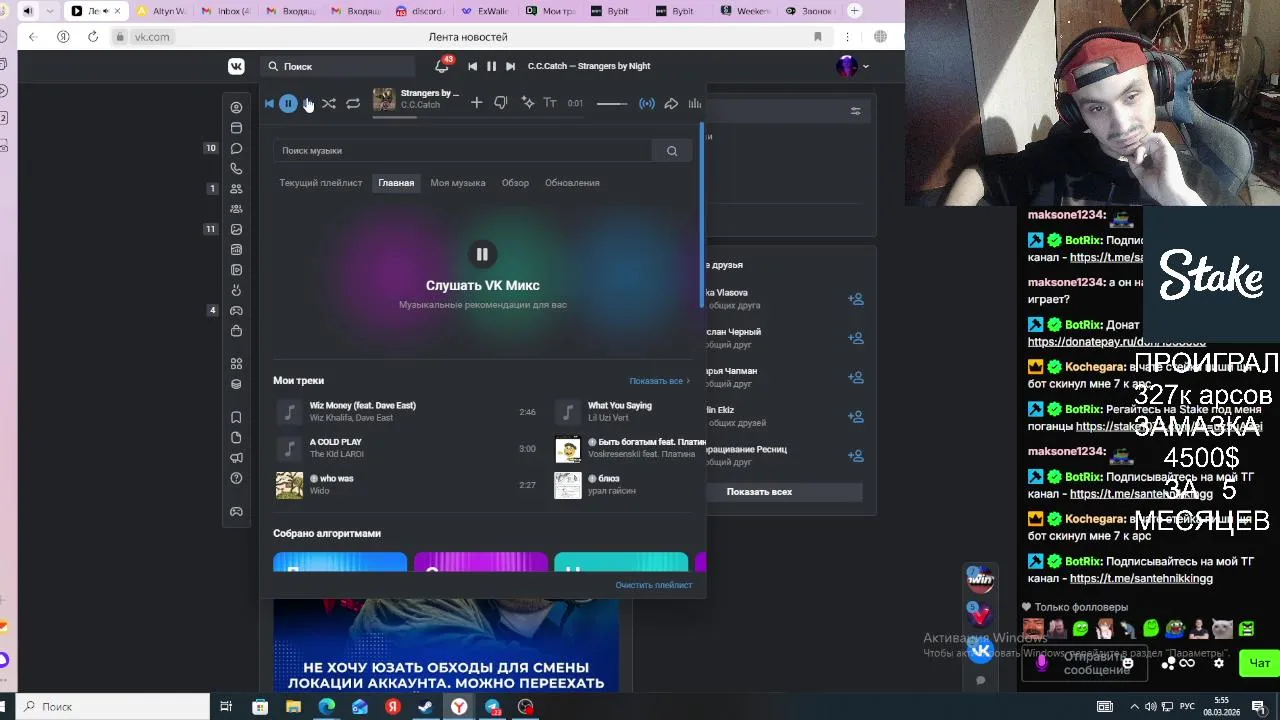Open market bag icon in sidebar
Screen dimensions: 1280x720
coord(236,331)
